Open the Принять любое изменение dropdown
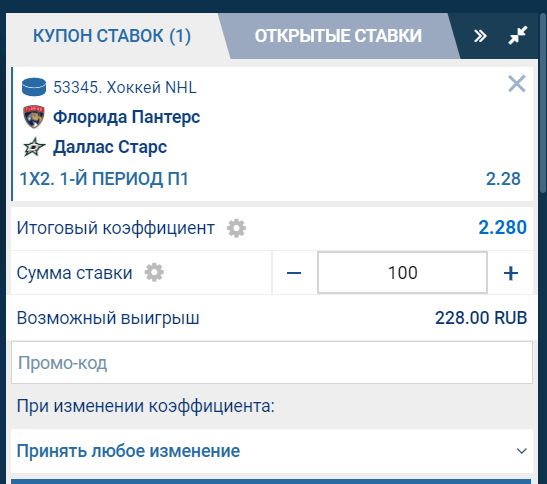 click(x=272, y=451)
